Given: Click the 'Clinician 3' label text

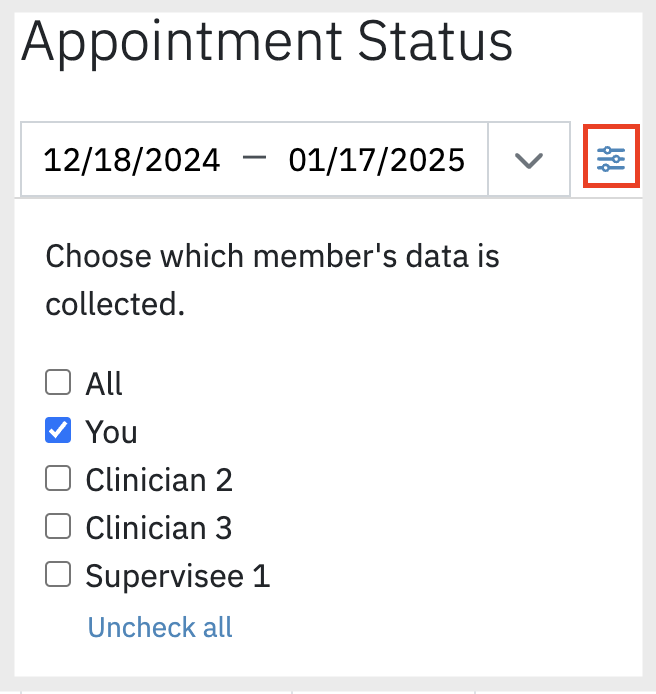Looking at the screenshot, I should 159,528.
